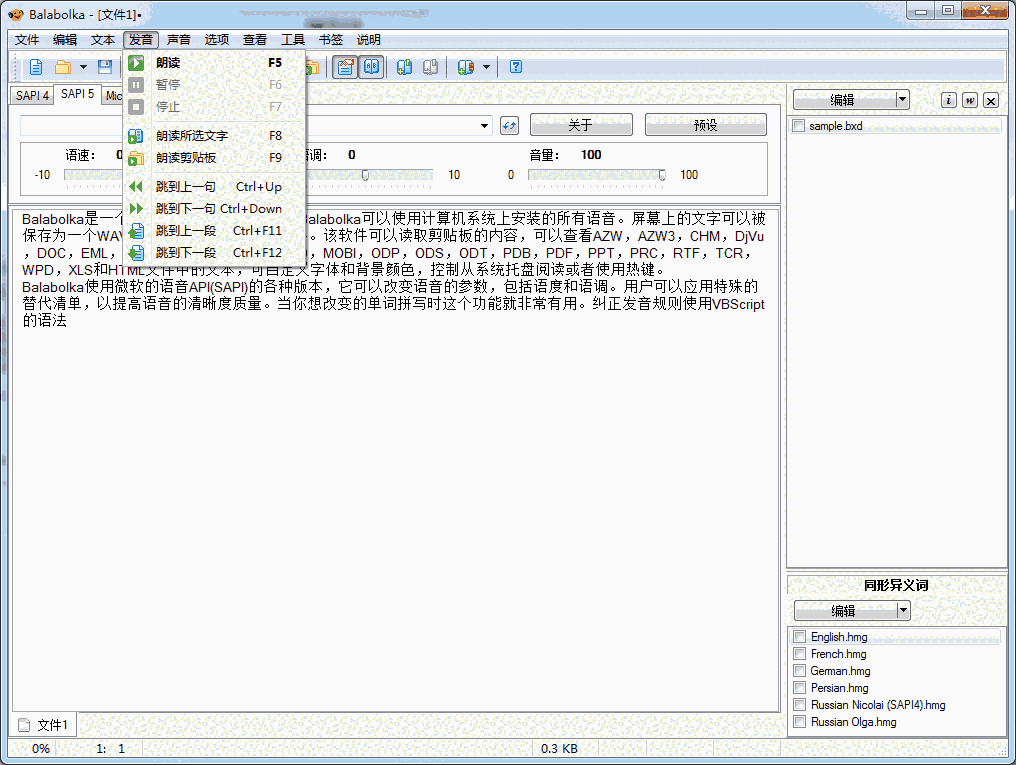
Task: Click the 预设 button
Action: pyautogui.click(x=706, y=125)
